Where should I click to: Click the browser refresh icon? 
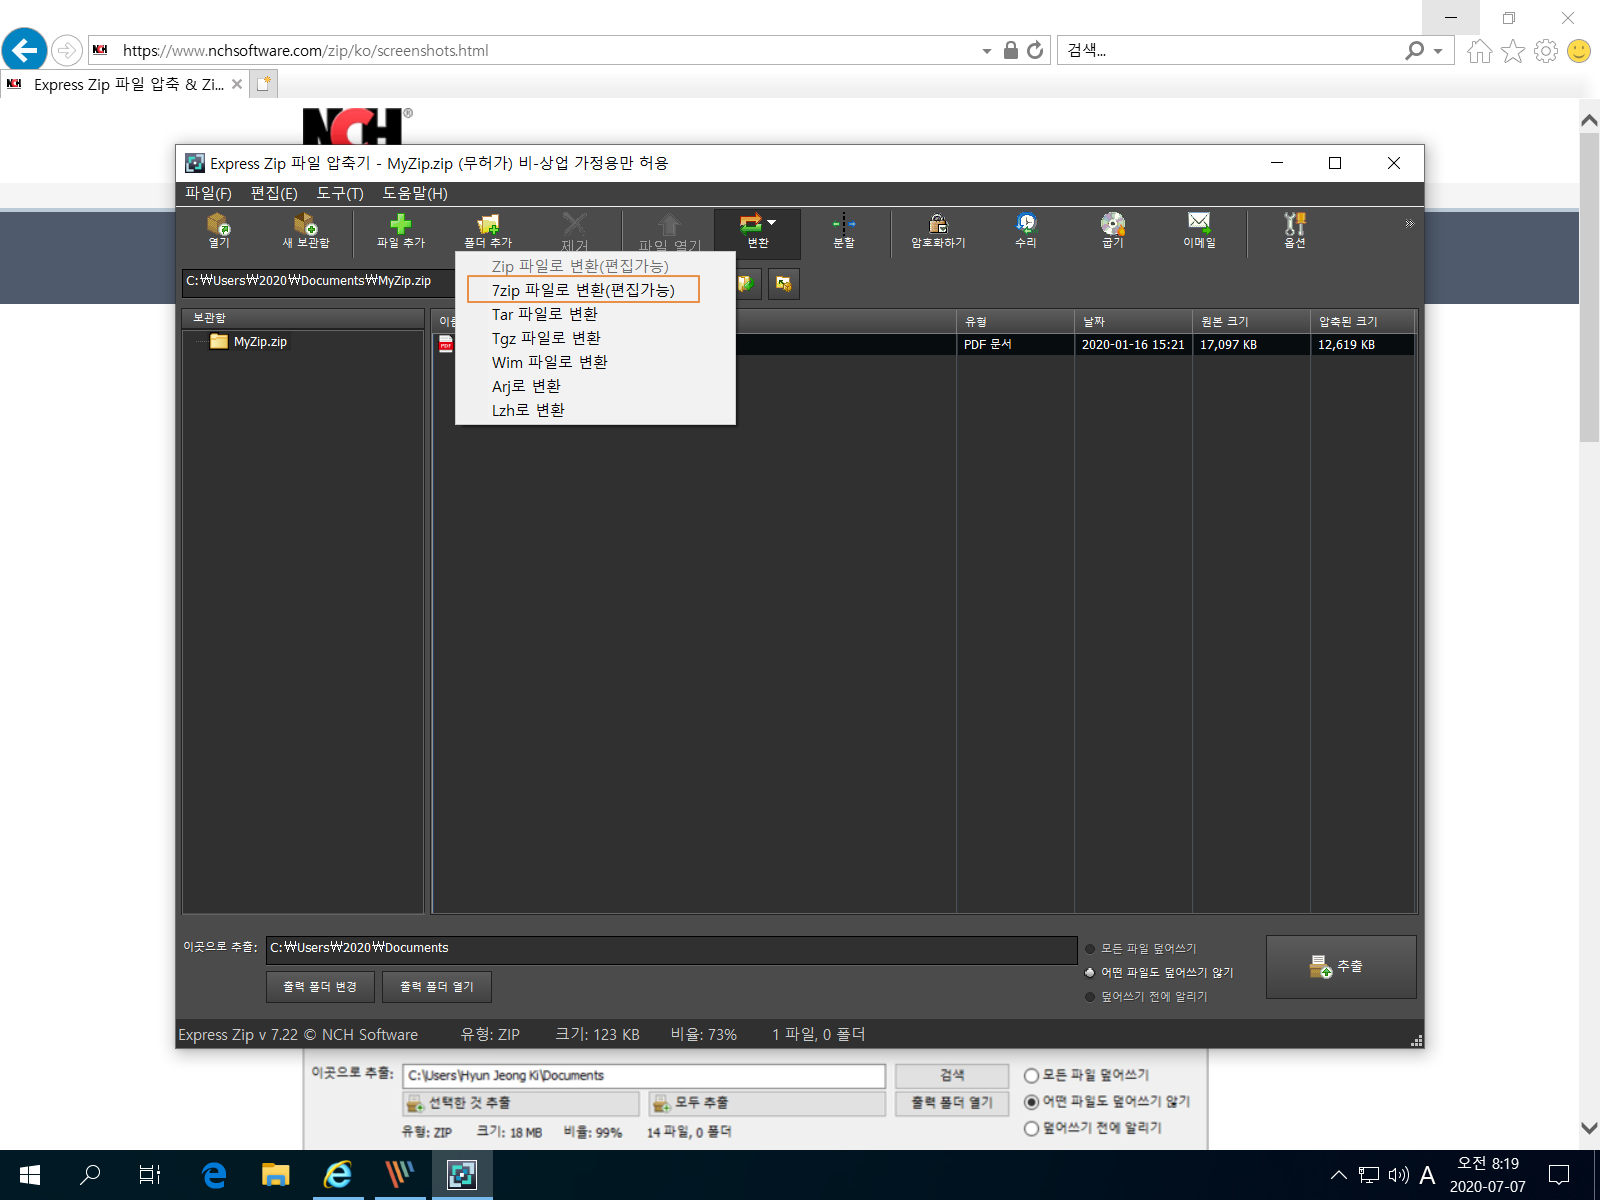pos(1035,50)
